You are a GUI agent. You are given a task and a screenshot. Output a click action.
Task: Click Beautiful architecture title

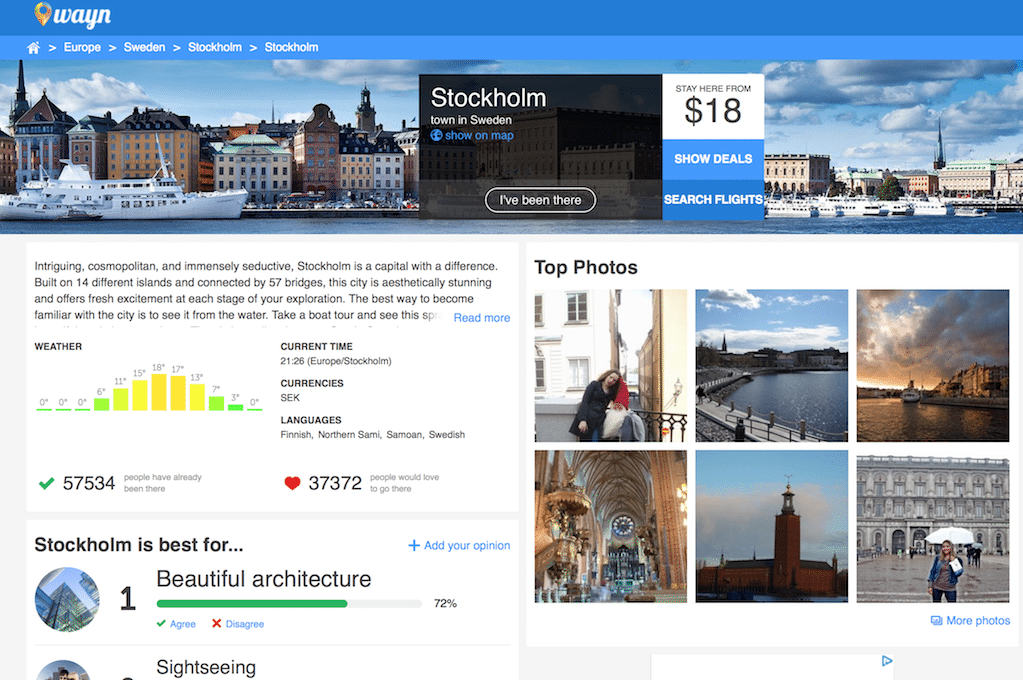tap(264, 579)
